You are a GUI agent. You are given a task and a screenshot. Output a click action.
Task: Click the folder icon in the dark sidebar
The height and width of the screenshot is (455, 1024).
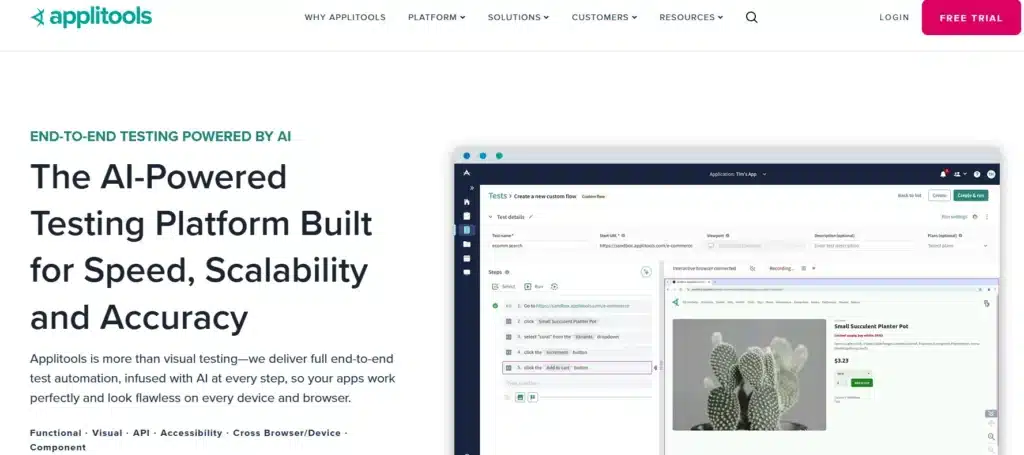(x=466, y=244)
